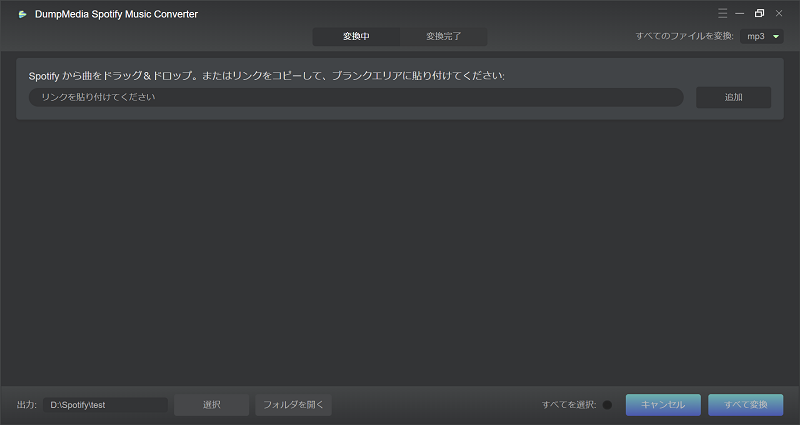
Task: Open the mp3 output format dropdown
Action: pos(762,36)
